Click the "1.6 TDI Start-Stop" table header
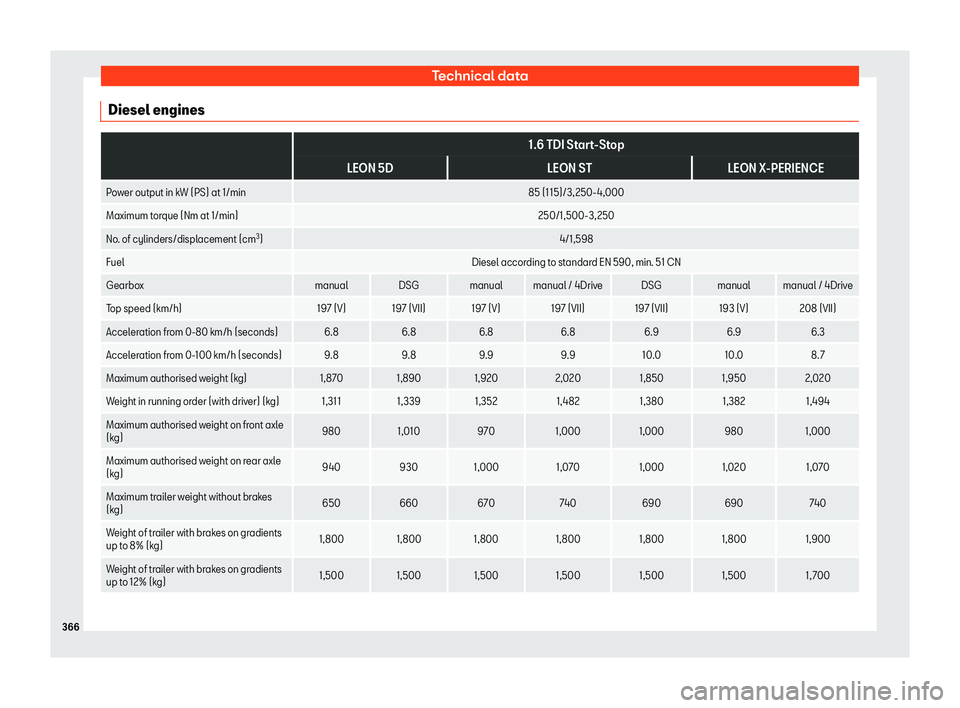 (x=576, y=145)
